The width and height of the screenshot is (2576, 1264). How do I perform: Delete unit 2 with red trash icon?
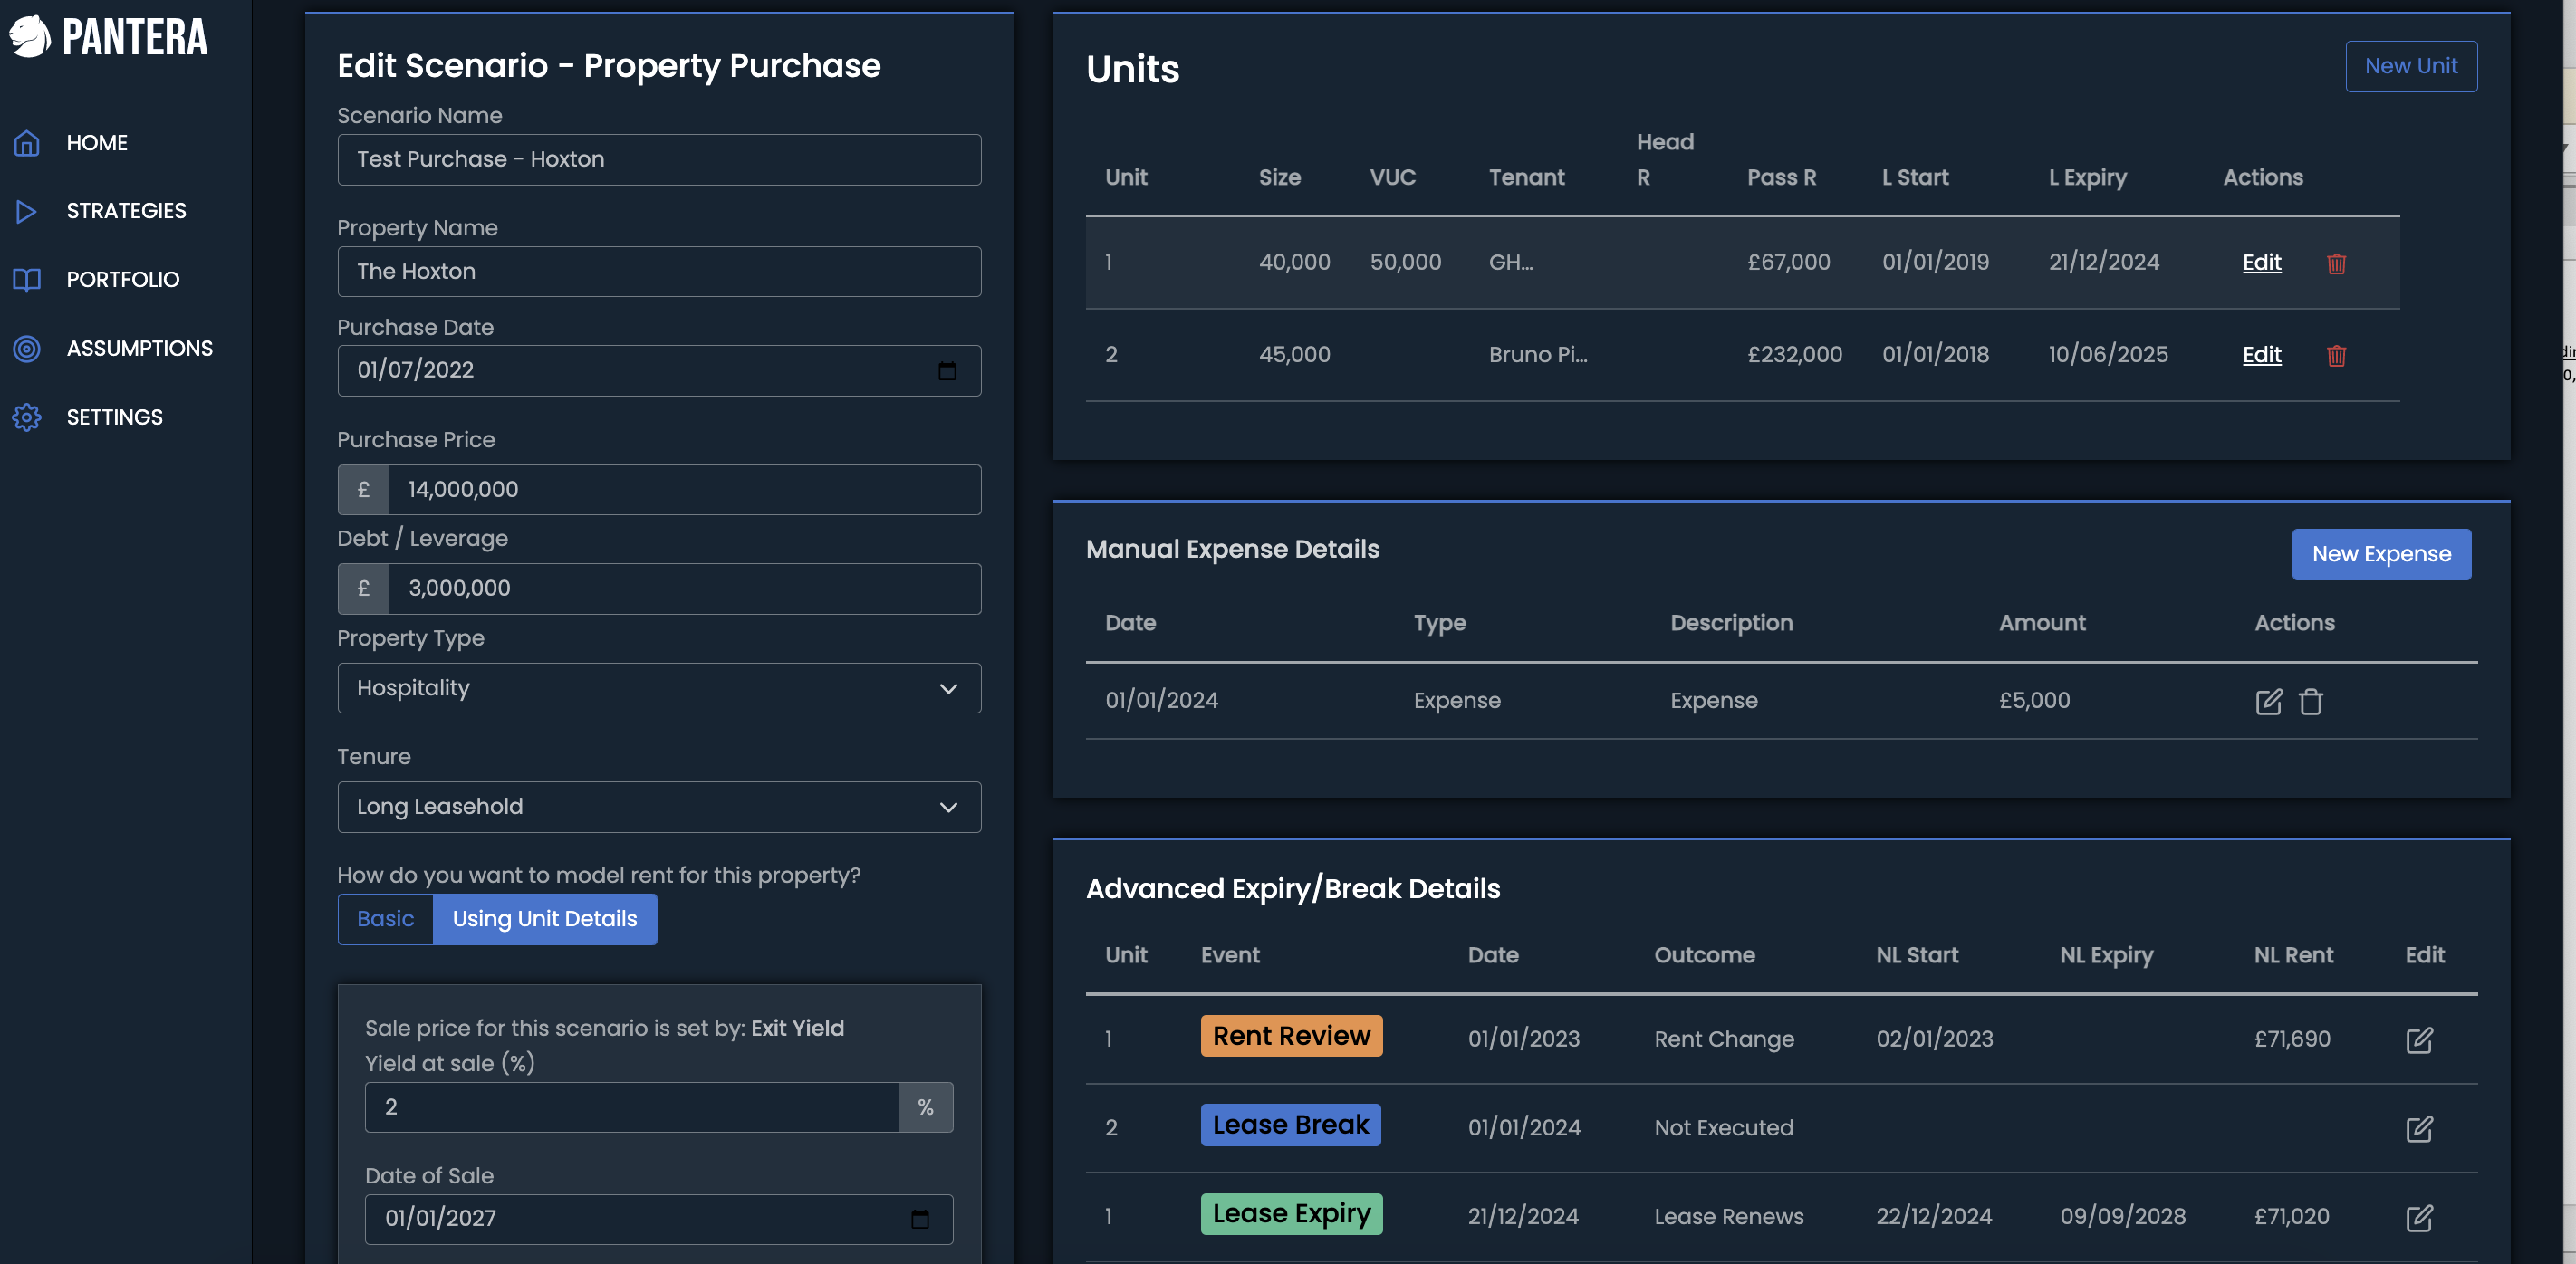point(2336,355)
